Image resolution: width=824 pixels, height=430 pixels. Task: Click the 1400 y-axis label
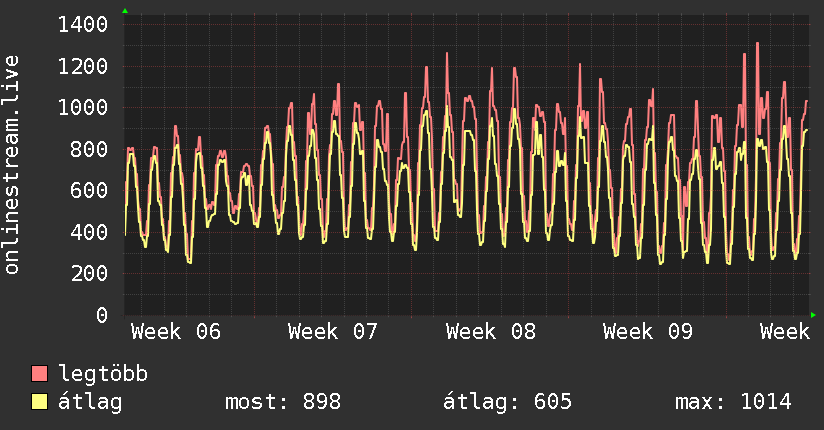click(x=83, y=25)
